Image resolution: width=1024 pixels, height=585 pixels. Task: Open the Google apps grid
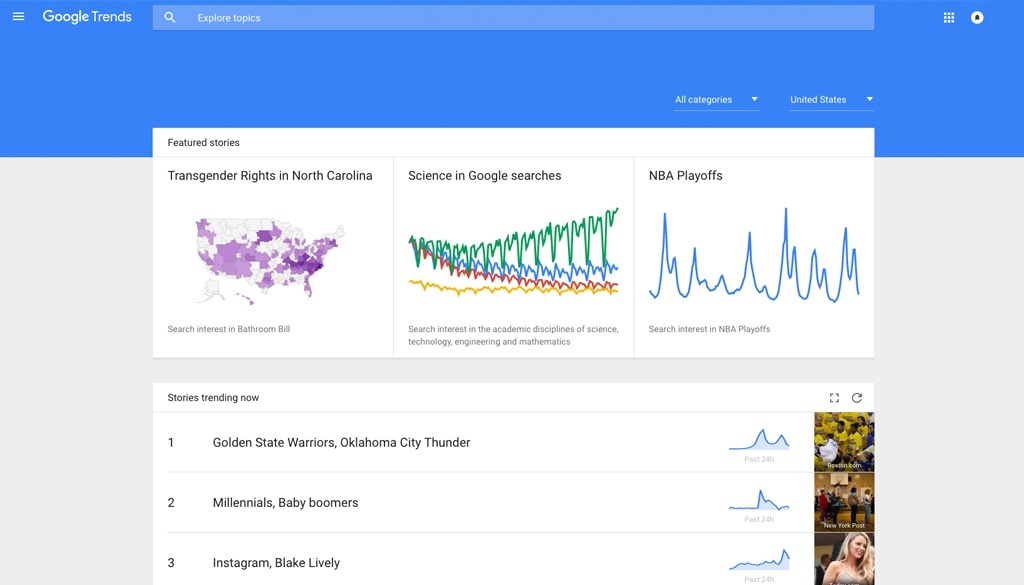pyautogui.click(x=949, y=18)
